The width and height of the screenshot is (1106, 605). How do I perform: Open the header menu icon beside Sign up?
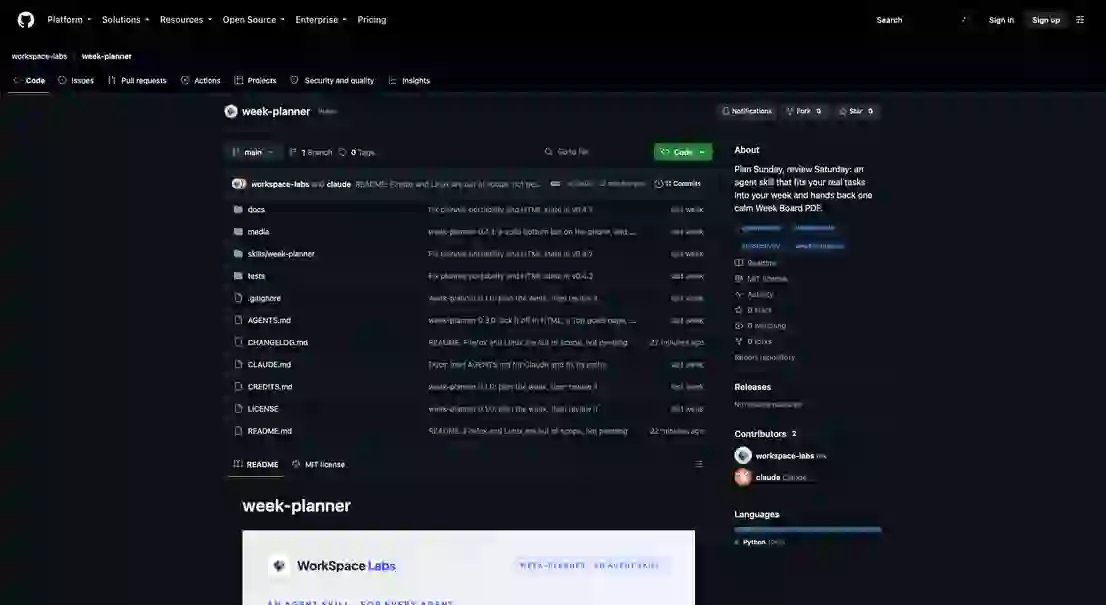(1080, 20)
